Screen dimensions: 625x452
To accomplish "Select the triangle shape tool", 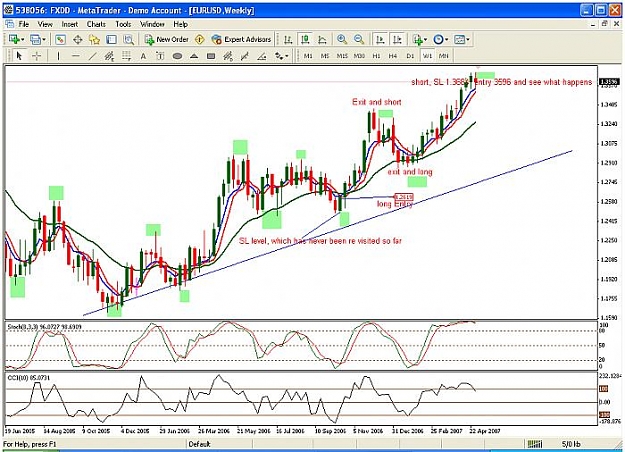I will click(194, 56).
